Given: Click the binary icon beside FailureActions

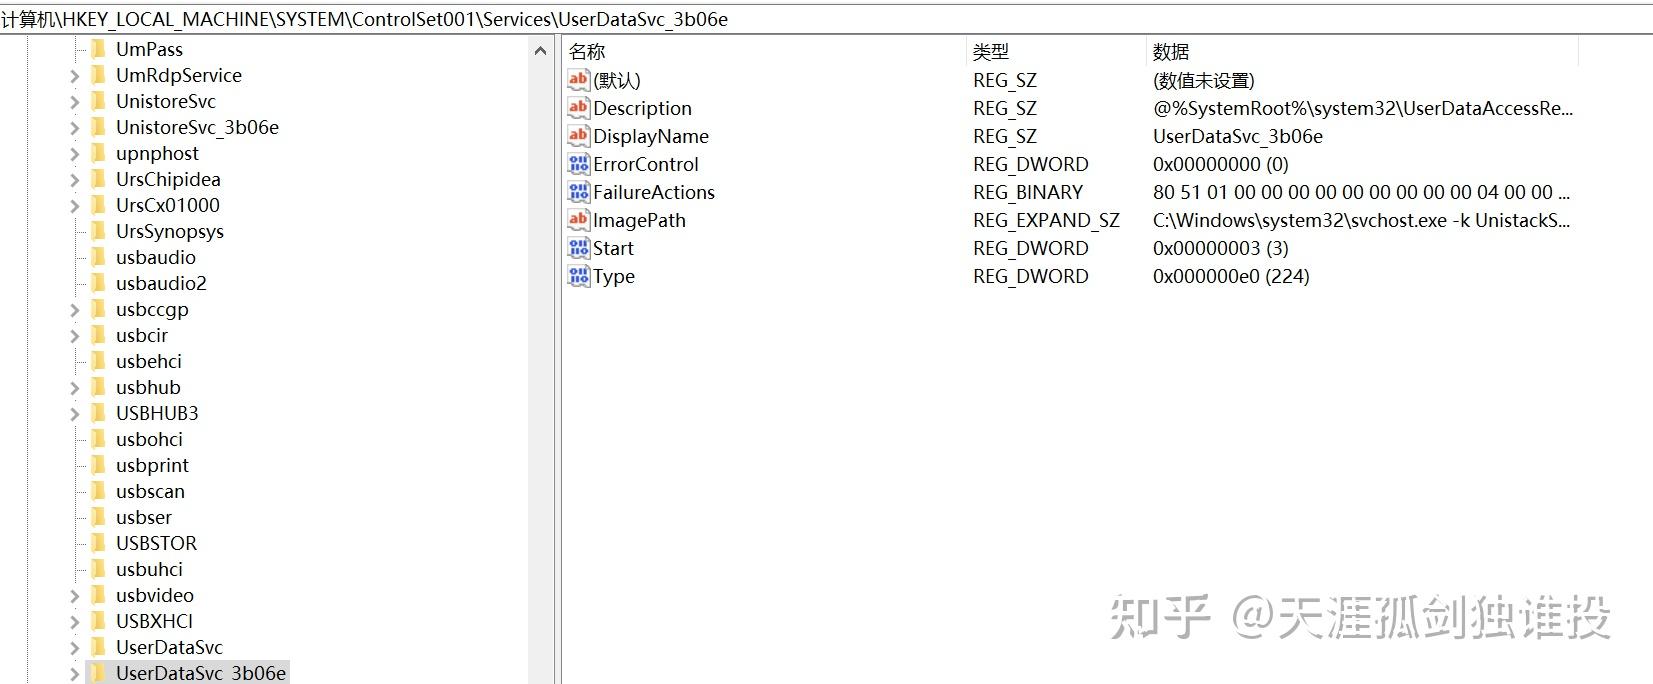Looking at the screenshot, I should [578, 192].
